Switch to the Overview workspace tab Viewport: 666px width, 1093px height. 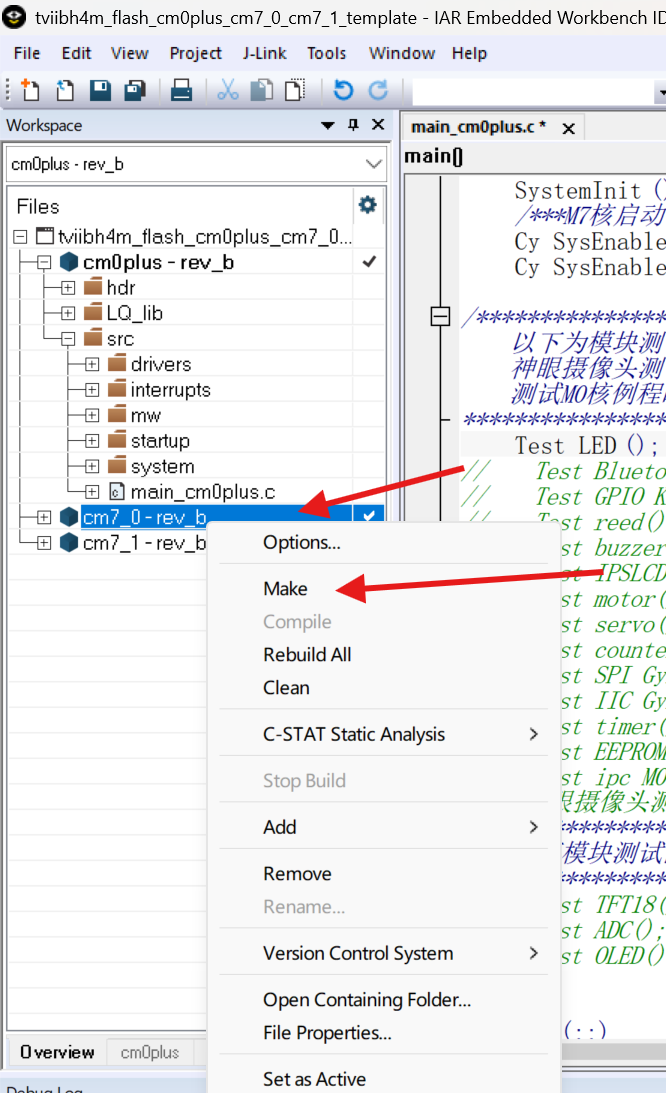tap(57, 1052)
